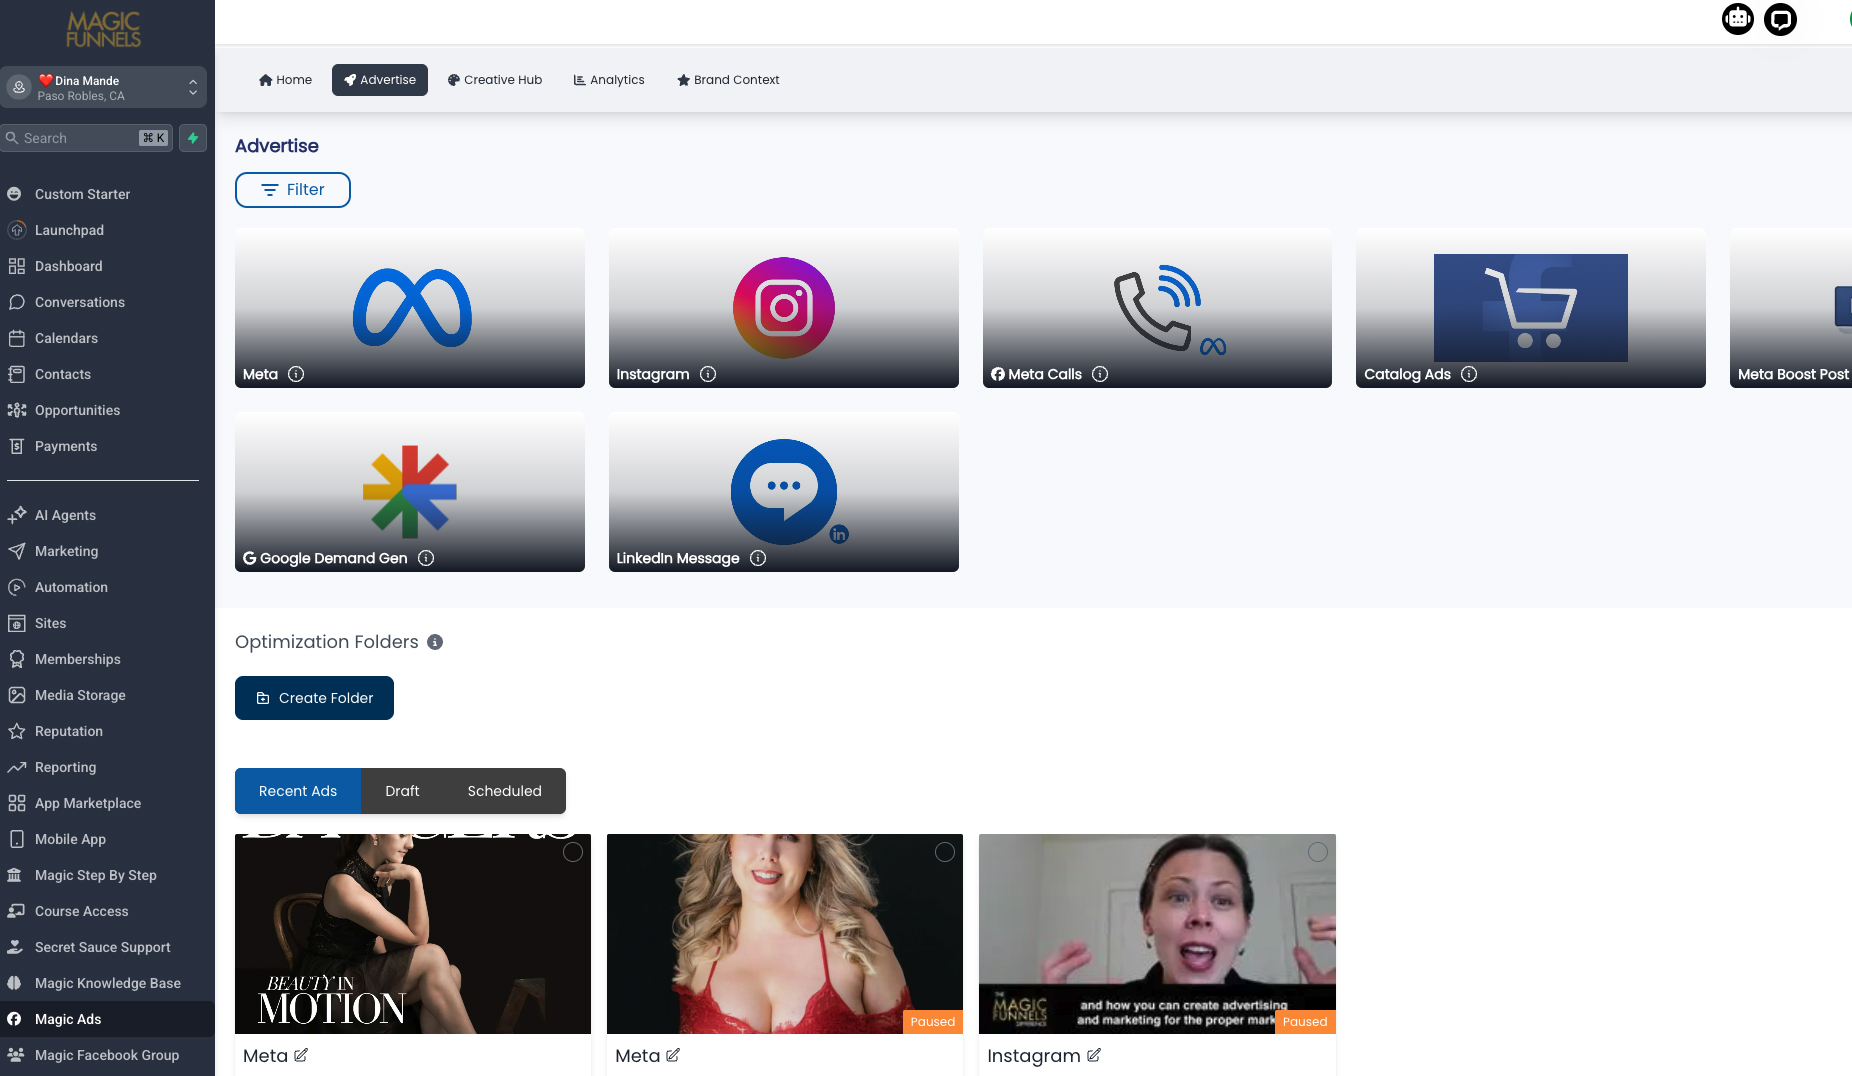Click the Optimization Folders info icon
1852x1076 pixels.
(435, 642)
